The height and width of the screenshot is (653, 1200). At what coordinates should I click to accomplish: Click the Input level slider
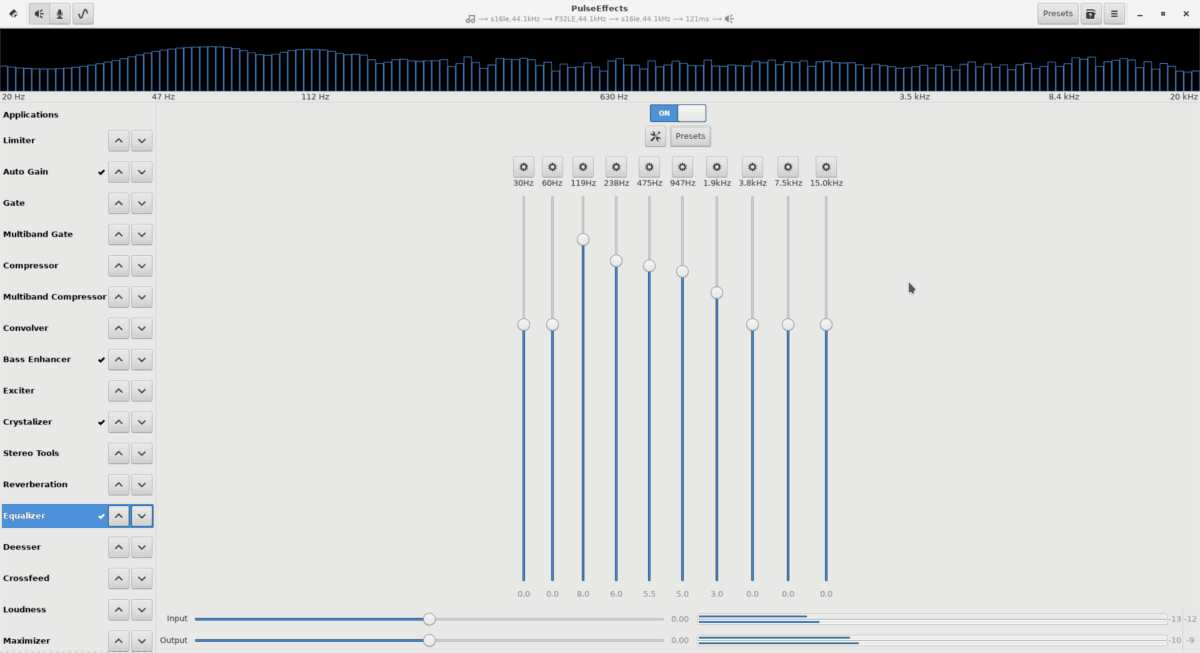[x=429, y=618]
